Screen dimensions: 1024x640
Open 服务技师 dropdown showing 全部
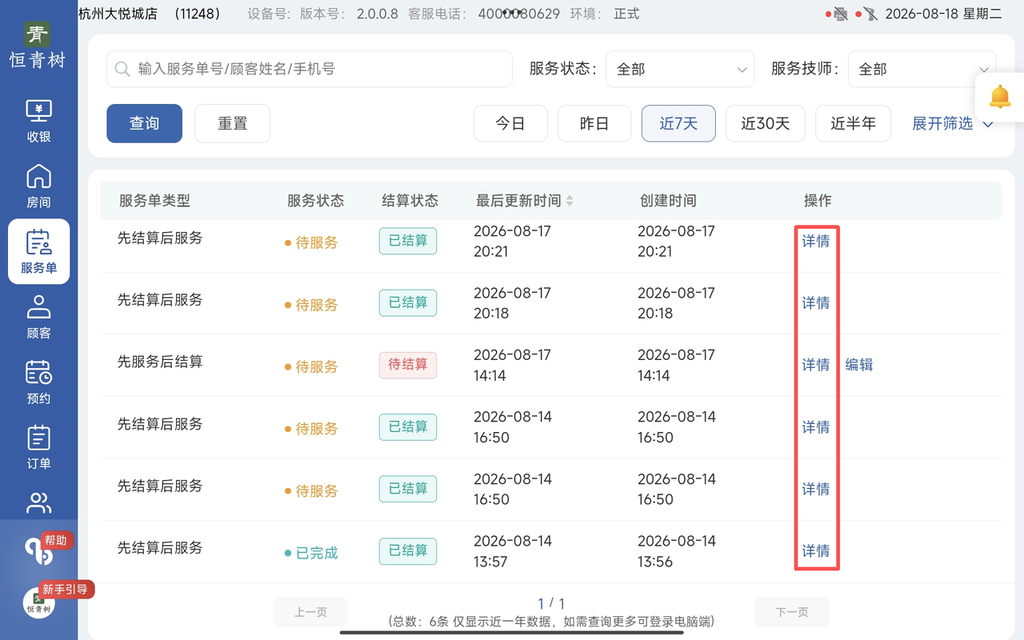pyautogui.click(x=921, y=69)
